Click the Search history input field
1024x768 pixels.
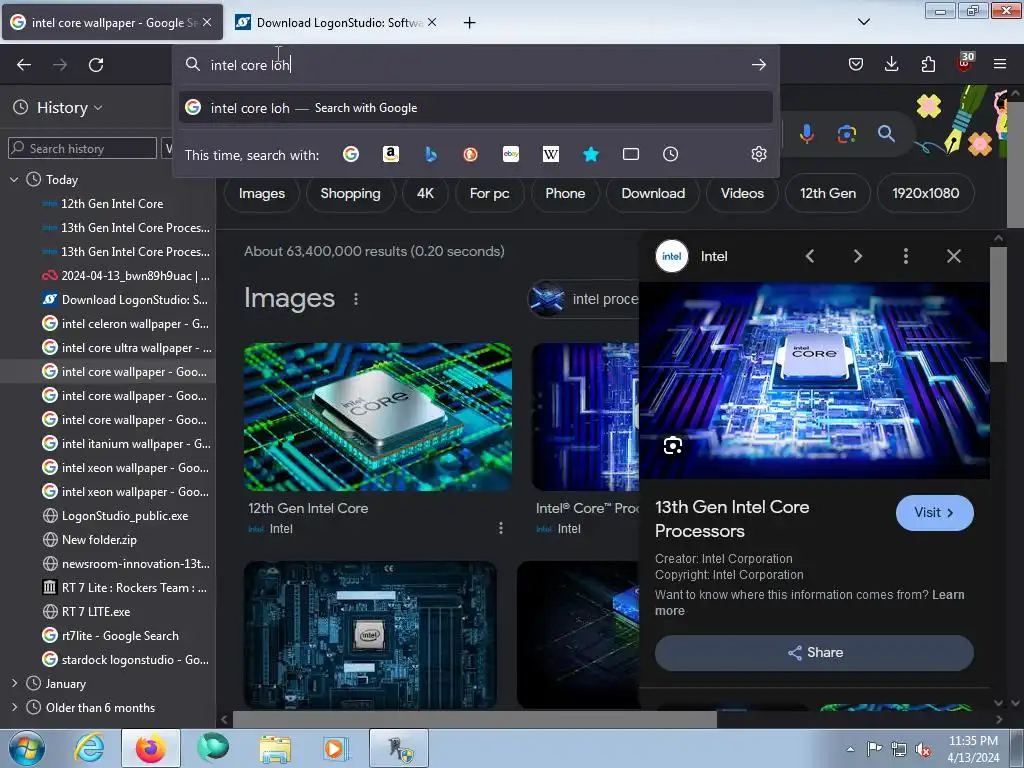82,148
